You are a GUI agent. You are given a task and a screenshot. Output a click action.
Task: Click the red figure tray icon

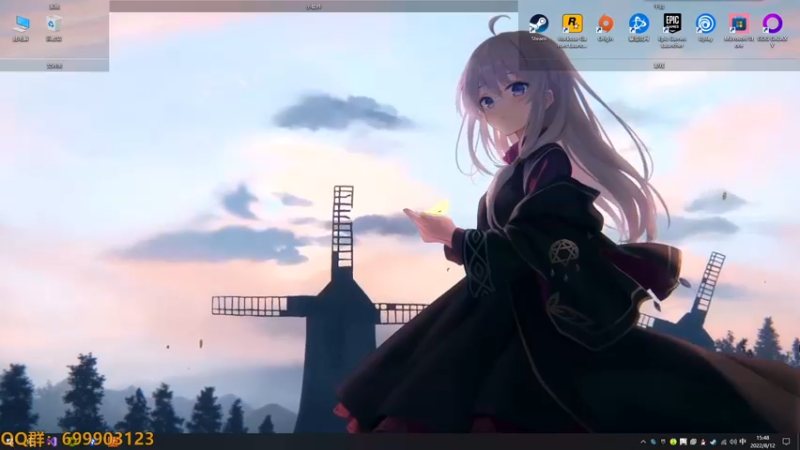pos(703,442)
